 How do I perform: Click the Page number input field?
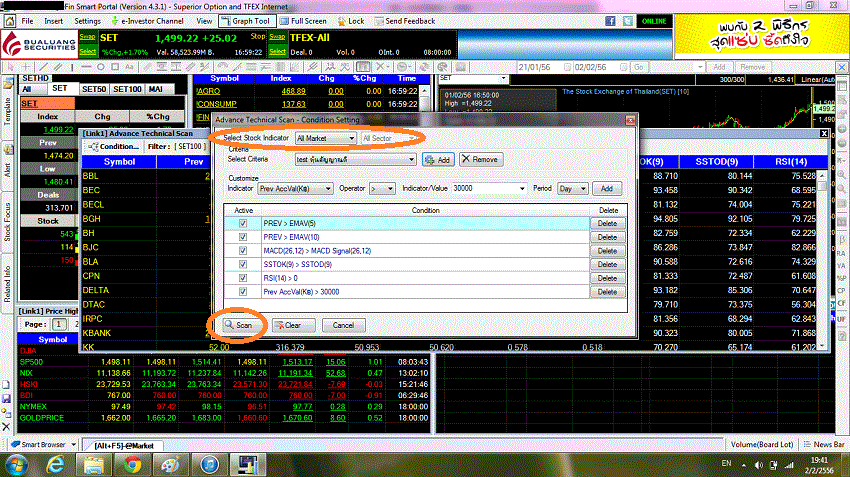point(59,324)
